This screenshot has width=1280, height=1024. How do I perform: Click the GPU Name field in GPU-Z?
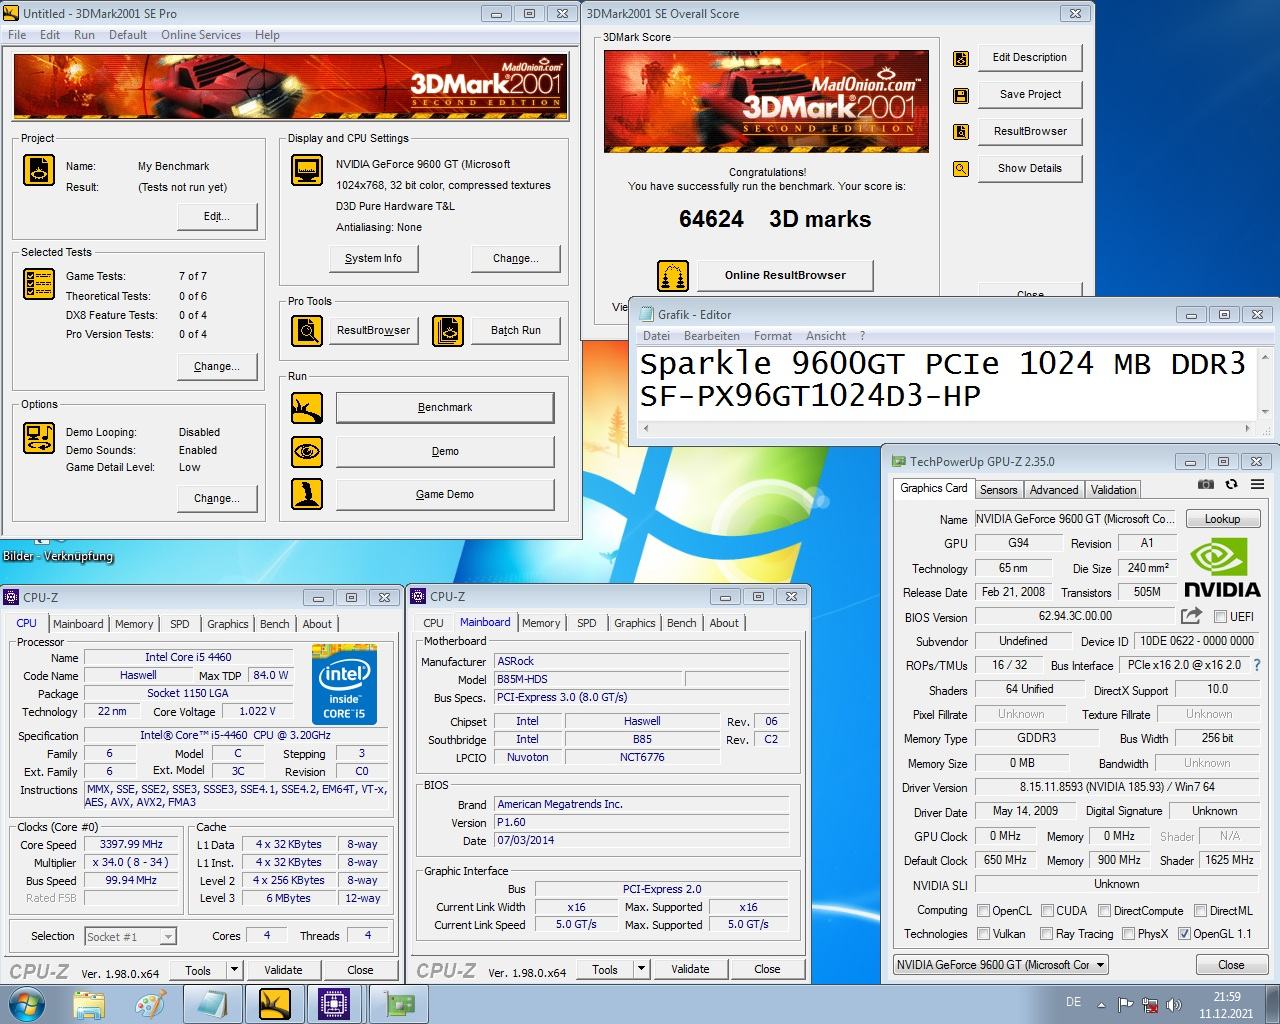1076,519
